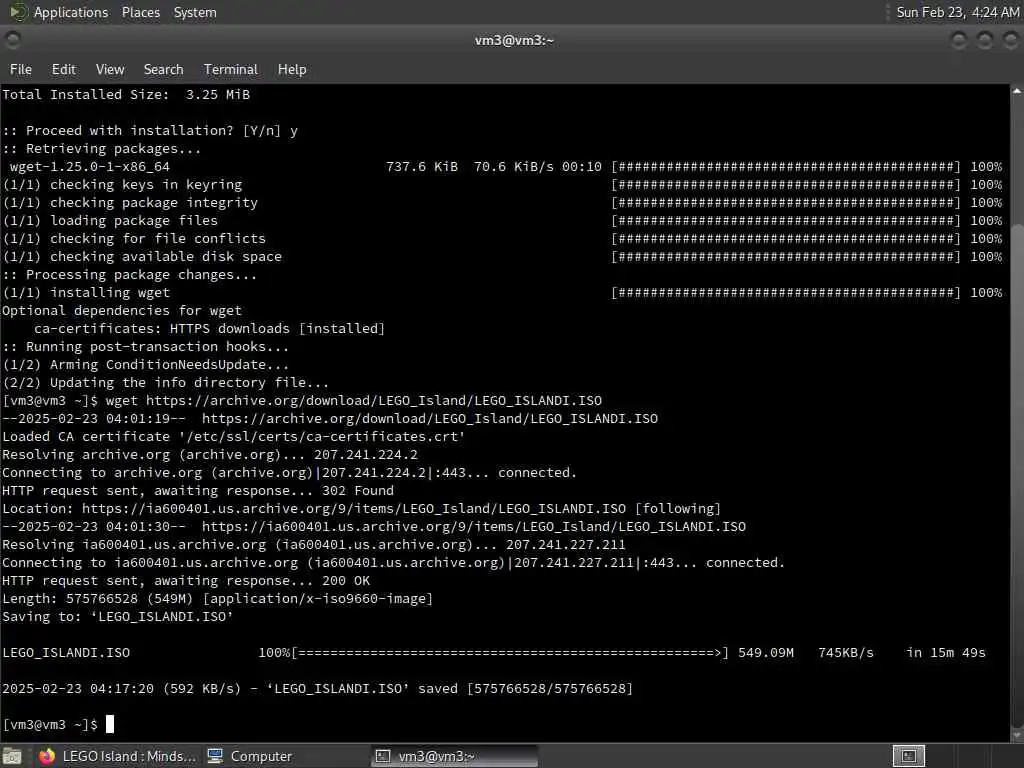Maximize the terminal window
Viewport: 1024px width, 768px height.
(x=985, y=40)
